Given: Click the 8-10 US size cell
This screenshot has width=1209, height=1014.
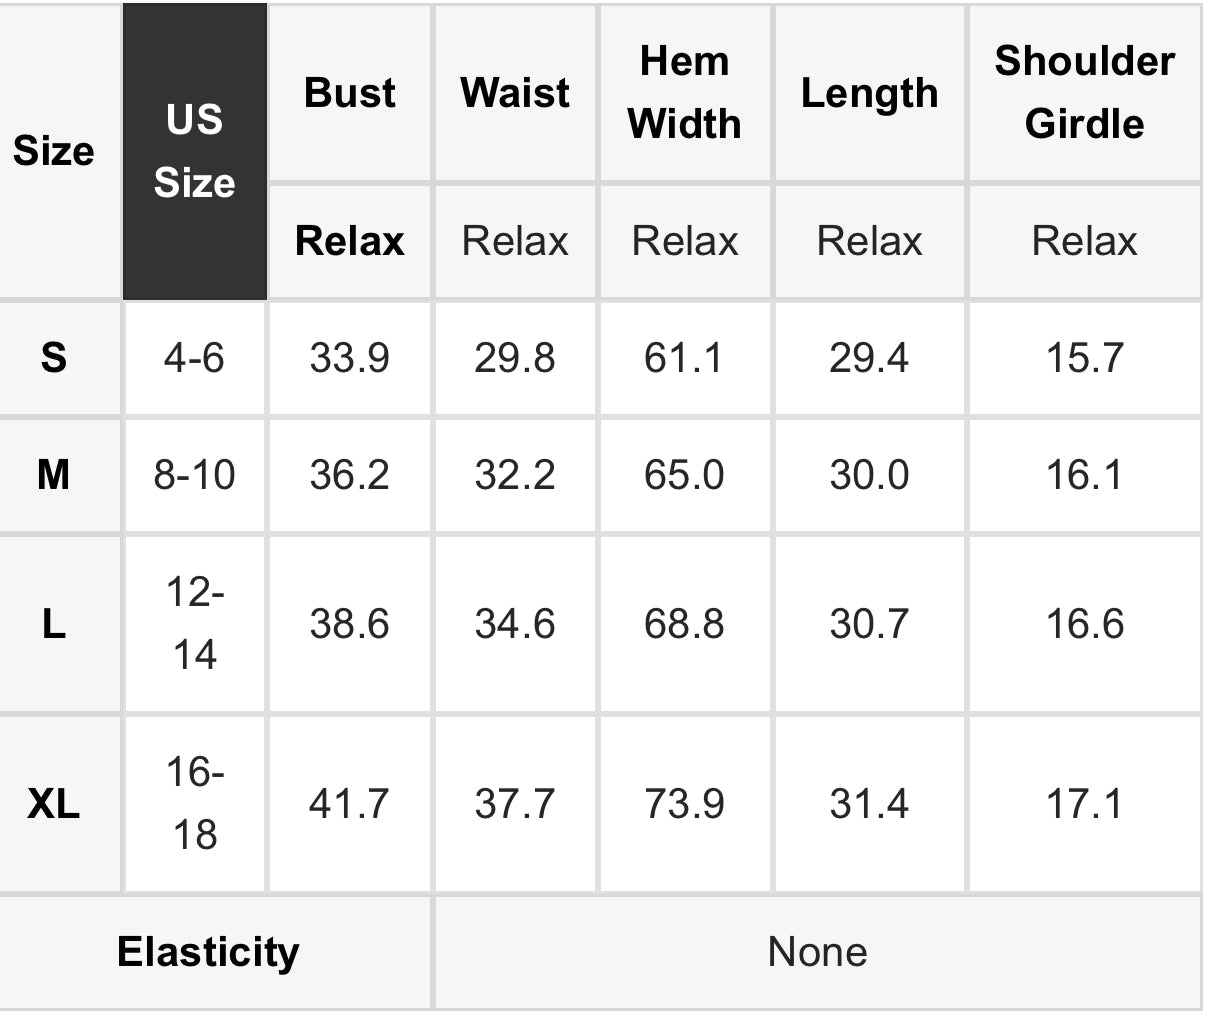Looking at the screenshot, I should (195, 474).
